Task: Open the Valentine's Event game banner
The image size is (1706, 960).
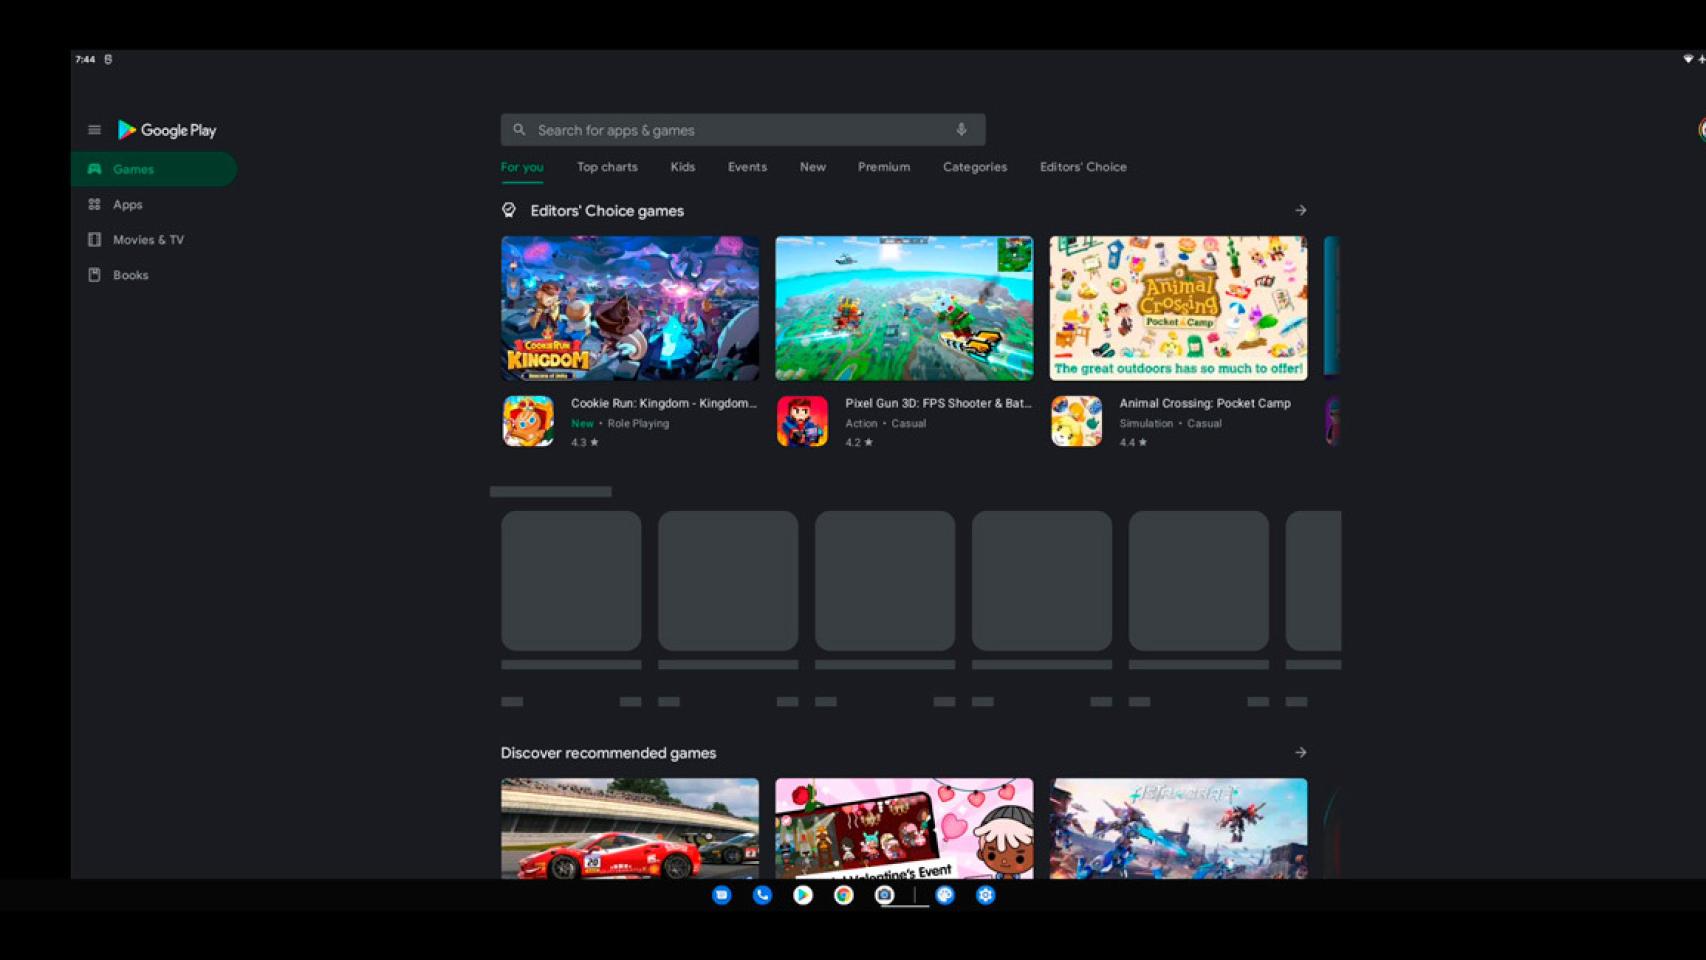Action: pos(904,829)
